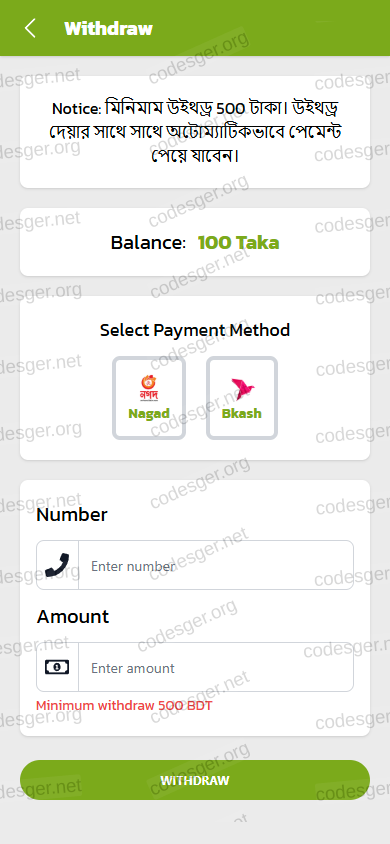This screenshot has width=390, height=844.
Task: Select Nagad as payment method
Action: pos(149,398)
